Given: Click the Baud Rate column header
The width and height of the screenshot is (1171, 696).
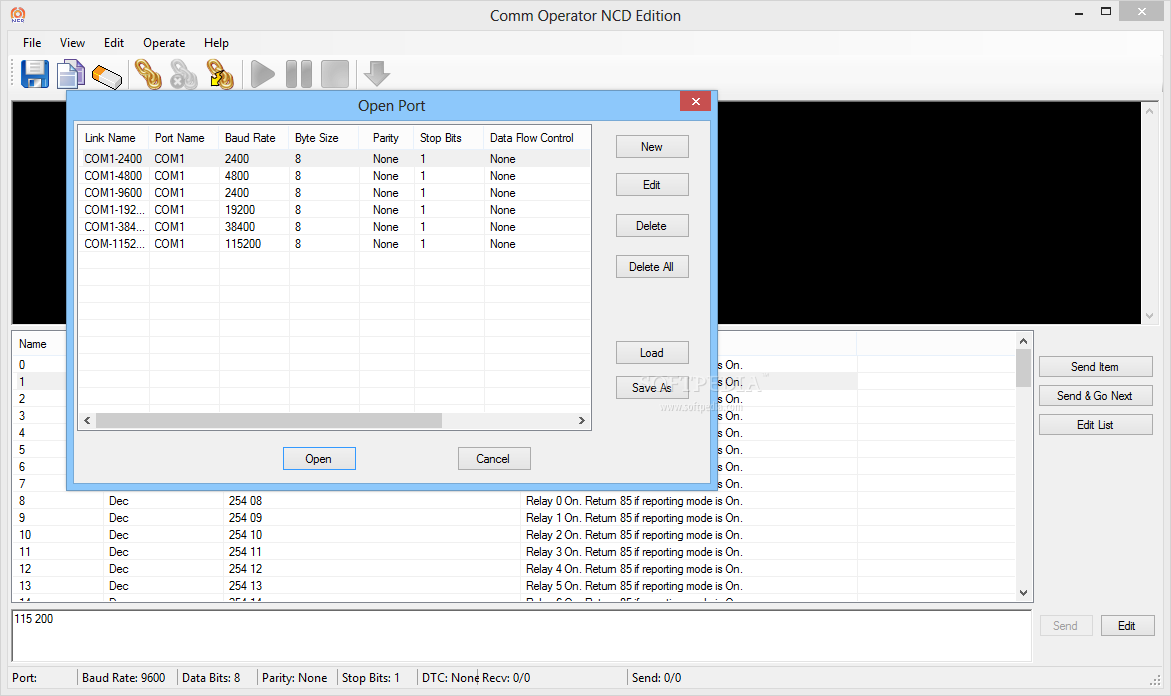Looking at the screenshot, I should point(254,137).
